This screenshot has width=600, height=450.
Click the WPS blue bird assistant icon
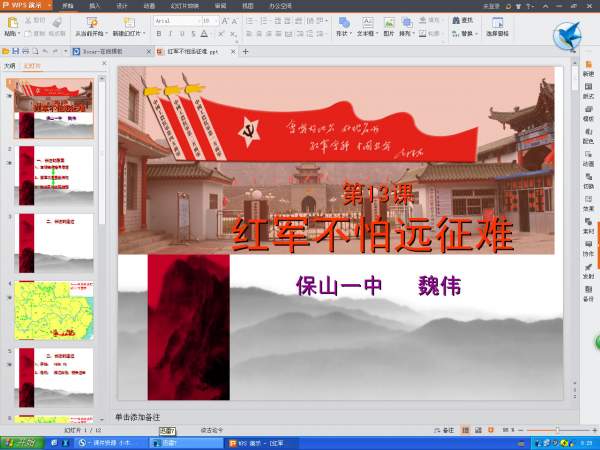(567, 36)
